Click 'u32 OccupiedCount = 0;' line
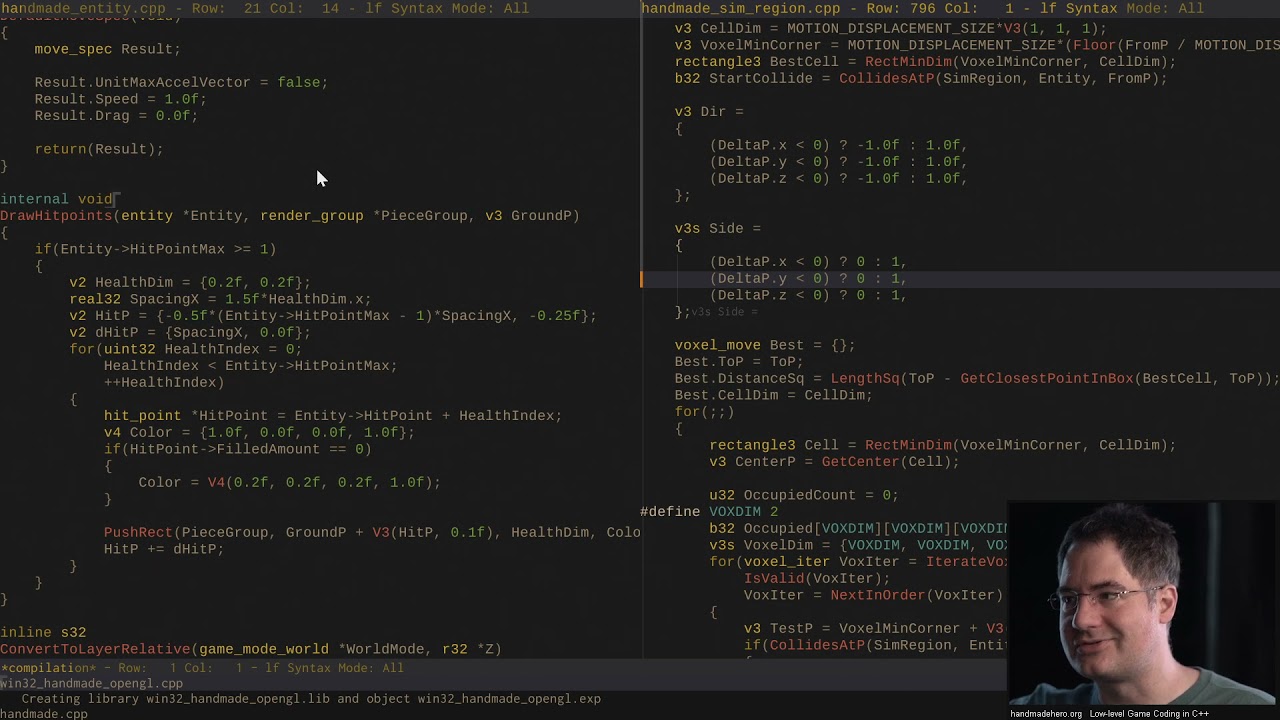Screen dimensions: 1280x720 click(x=804, y=495)
